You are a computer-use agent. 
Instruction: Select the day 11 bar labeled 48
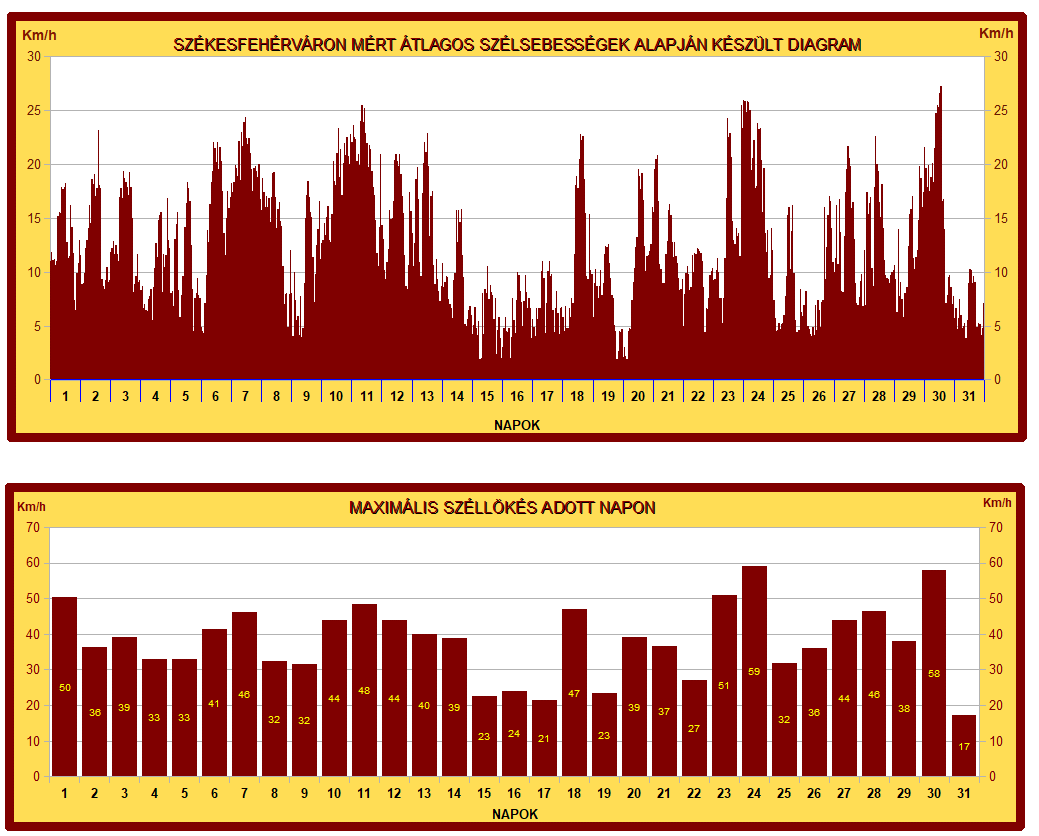364,690
